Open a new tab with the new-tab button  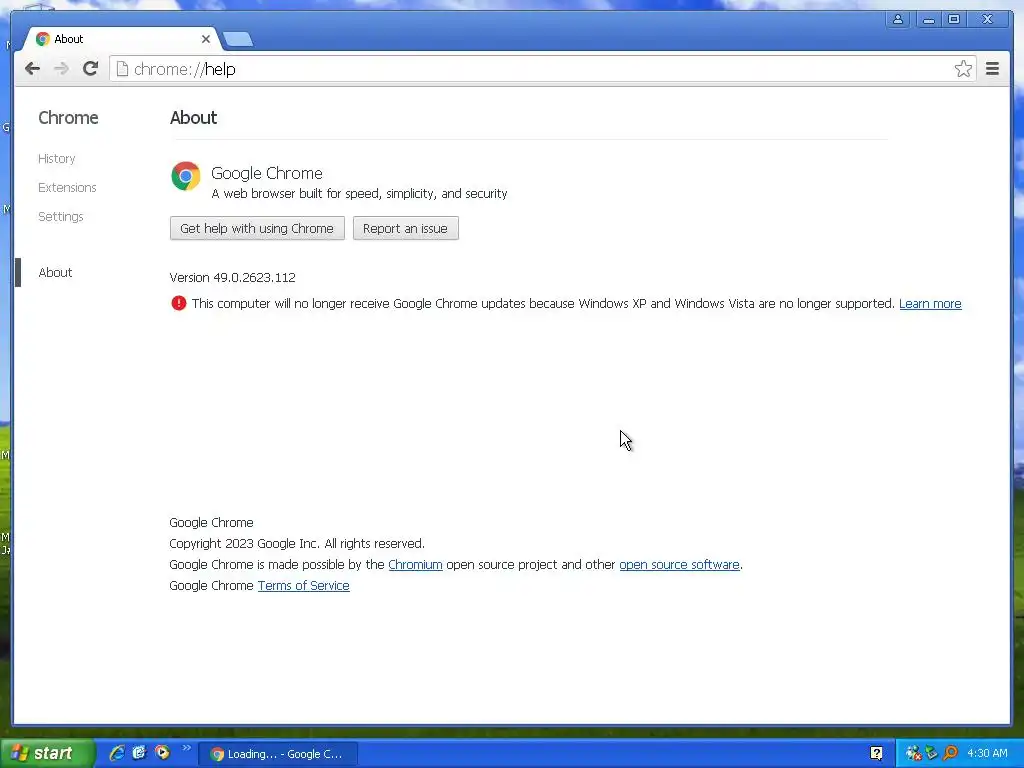point(238,39)
